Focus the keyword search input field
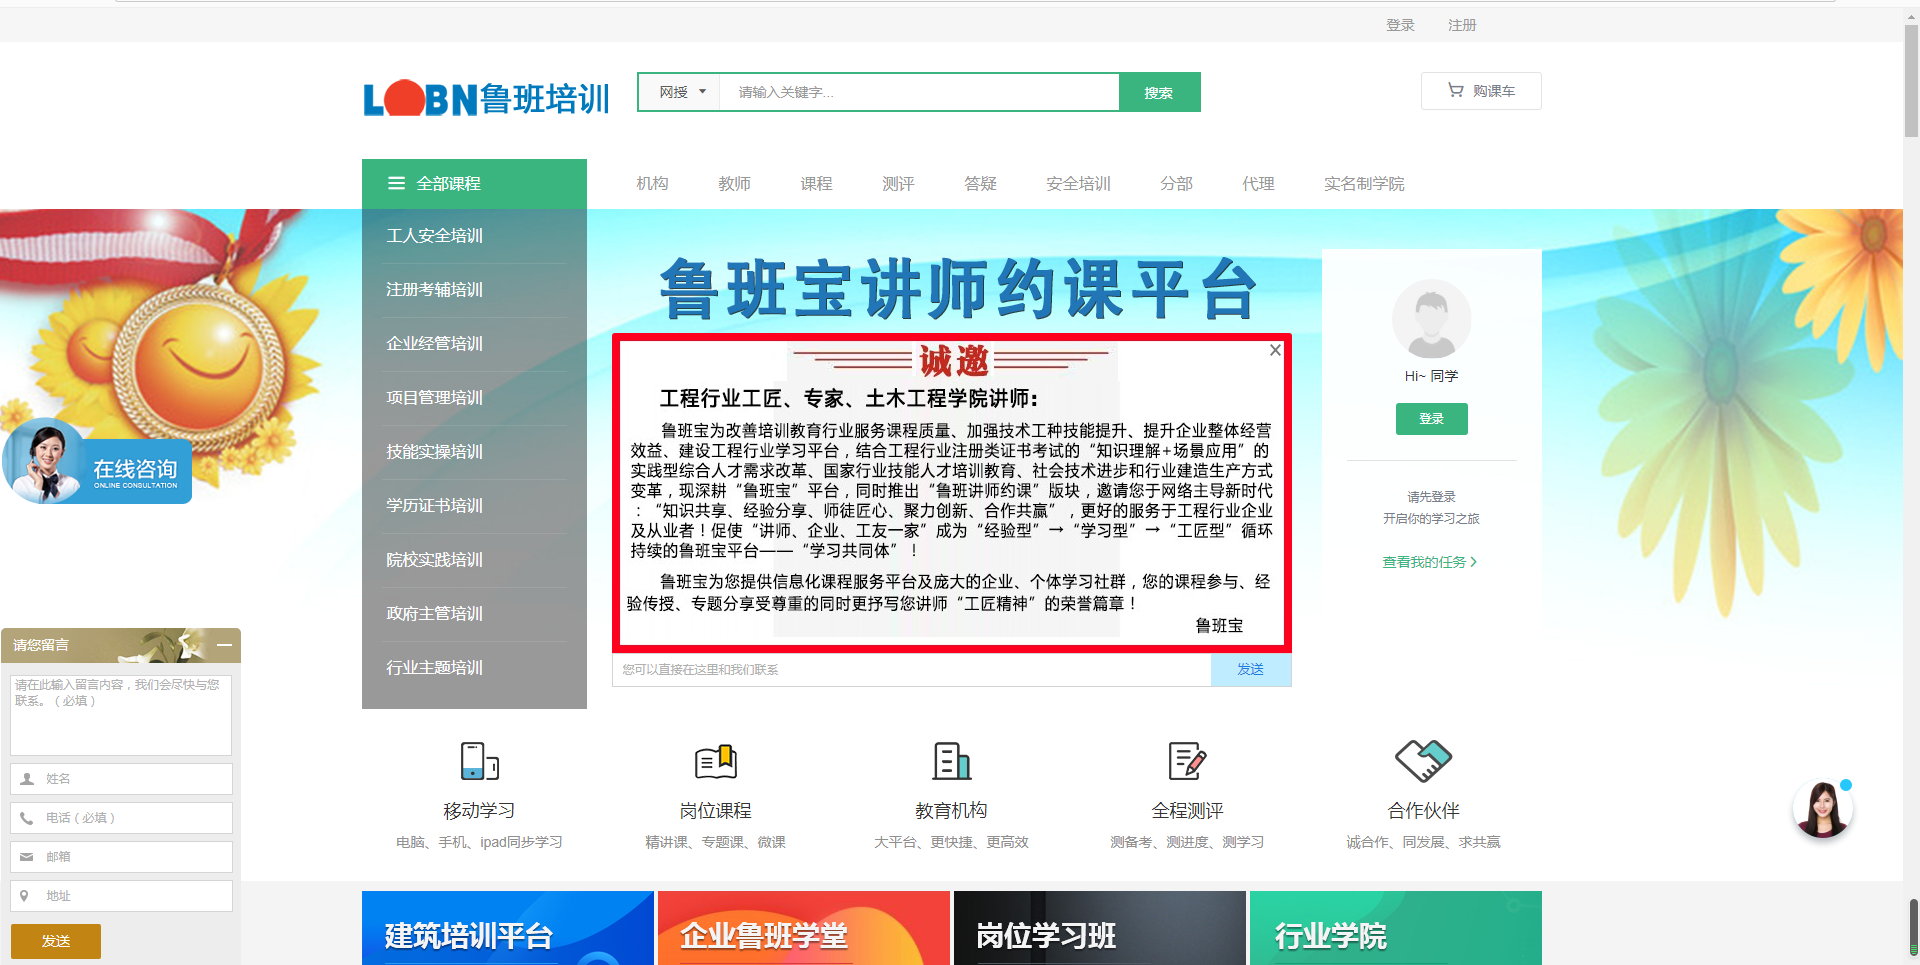The height and width of the screenshot is (965, 1920). (x=920, y=92)
